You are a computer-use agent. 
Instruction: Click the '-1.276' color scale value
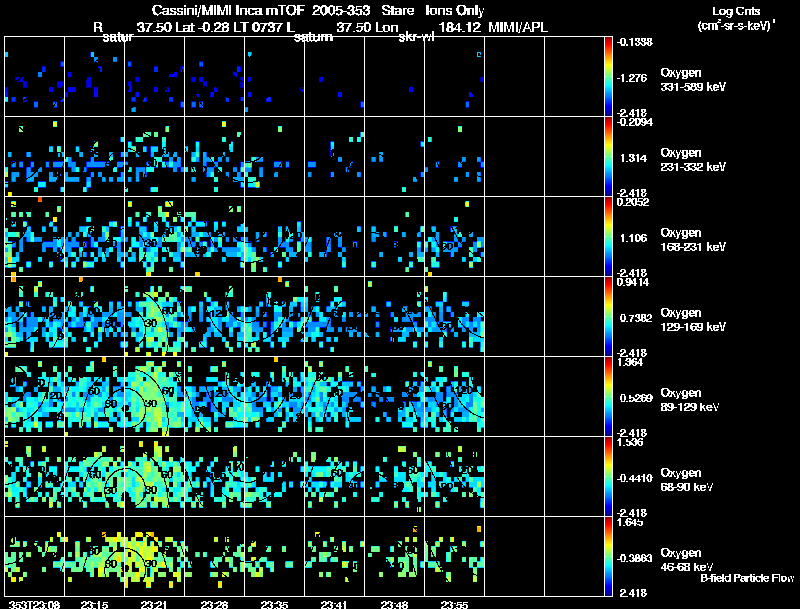[x=632, y=78]
